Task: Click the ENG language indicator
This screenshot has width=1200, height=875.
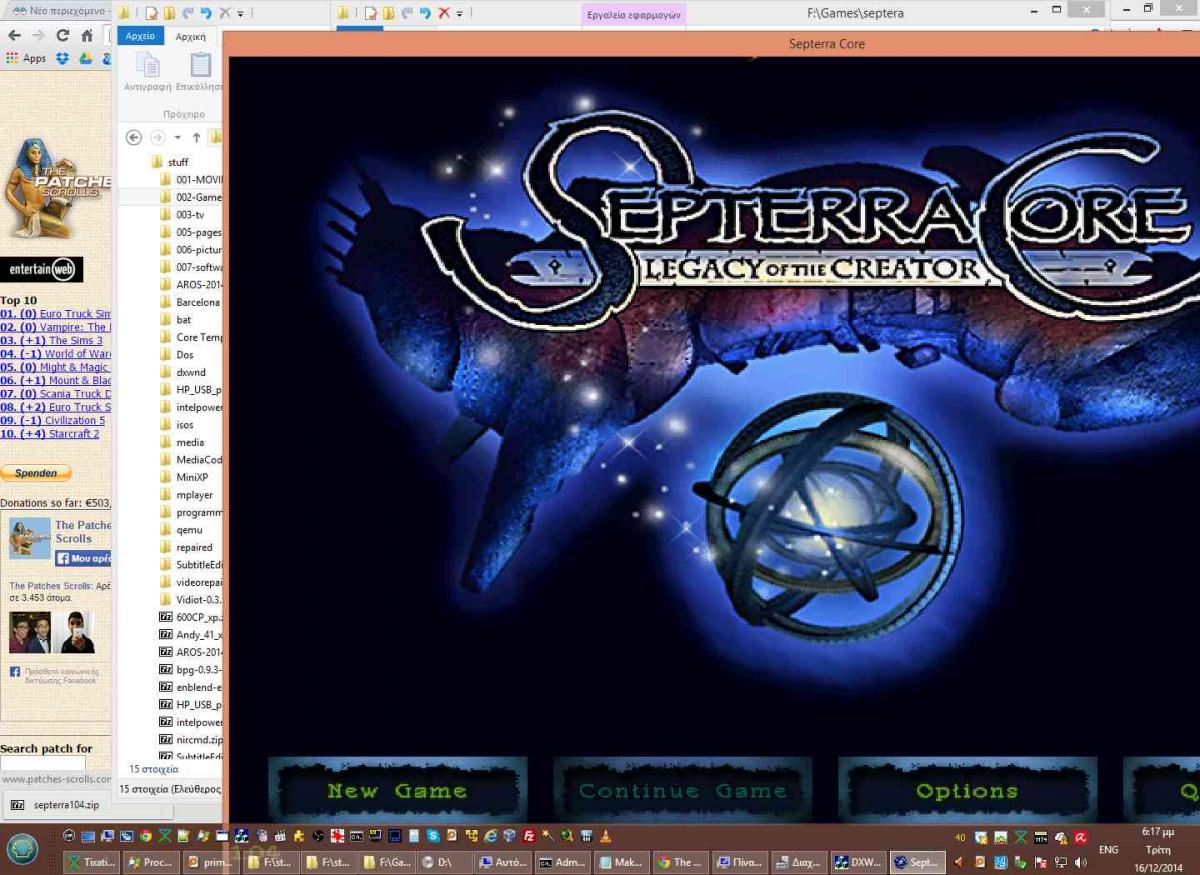Action: [x=1108, y=850]
